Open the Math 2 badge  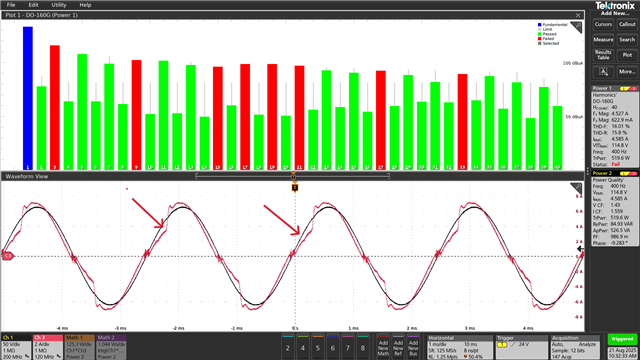coord(111,347)
